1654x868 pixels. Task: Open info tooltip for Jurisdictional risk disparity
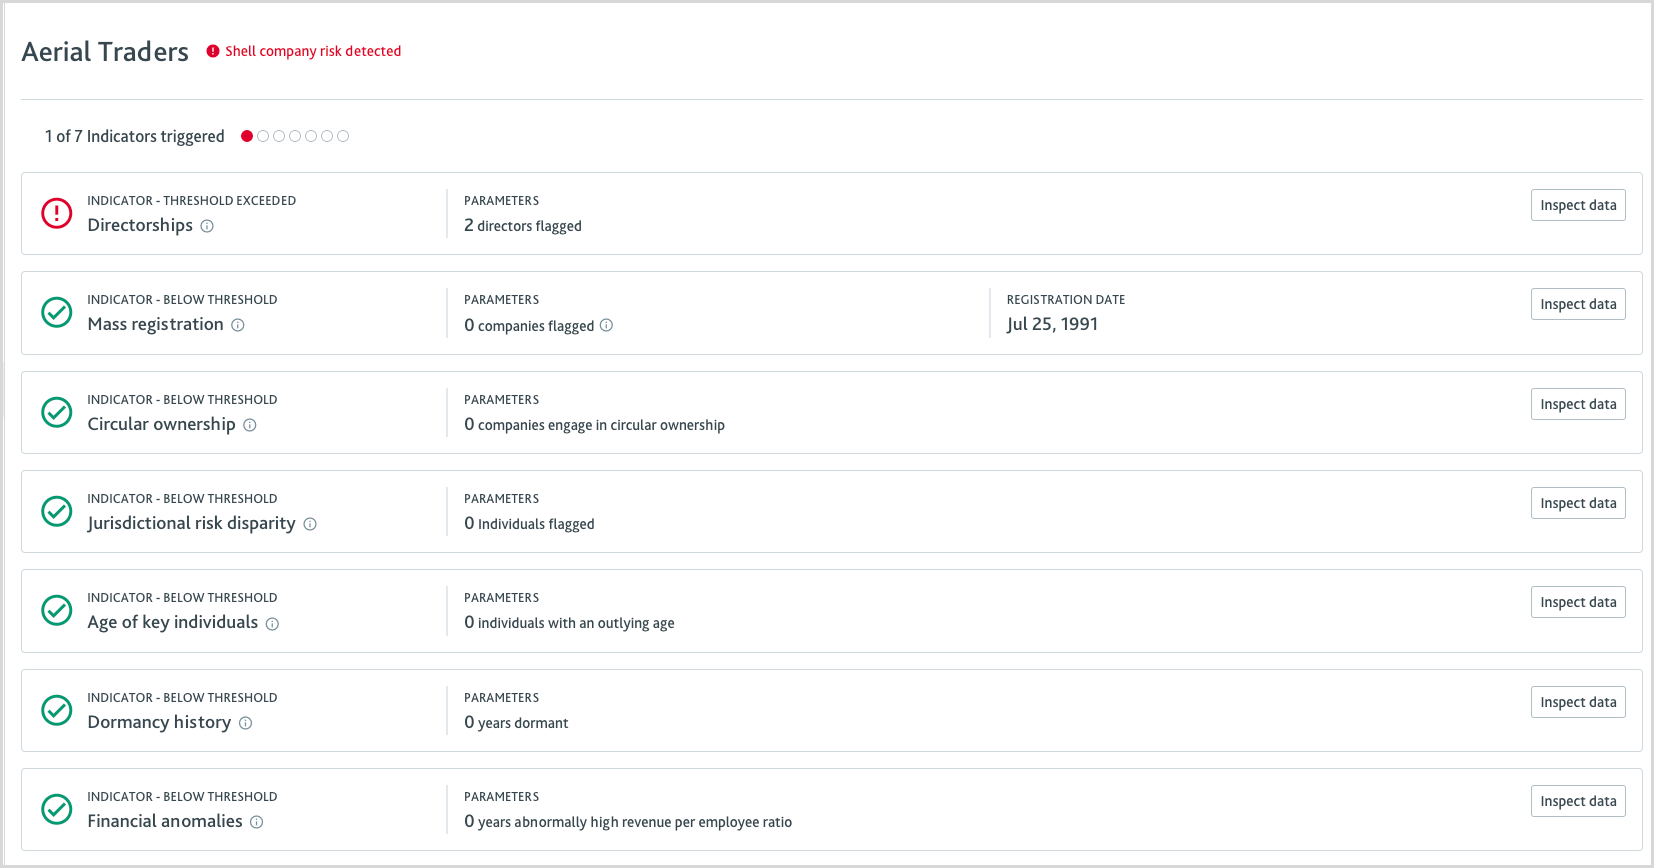[310, 524]
